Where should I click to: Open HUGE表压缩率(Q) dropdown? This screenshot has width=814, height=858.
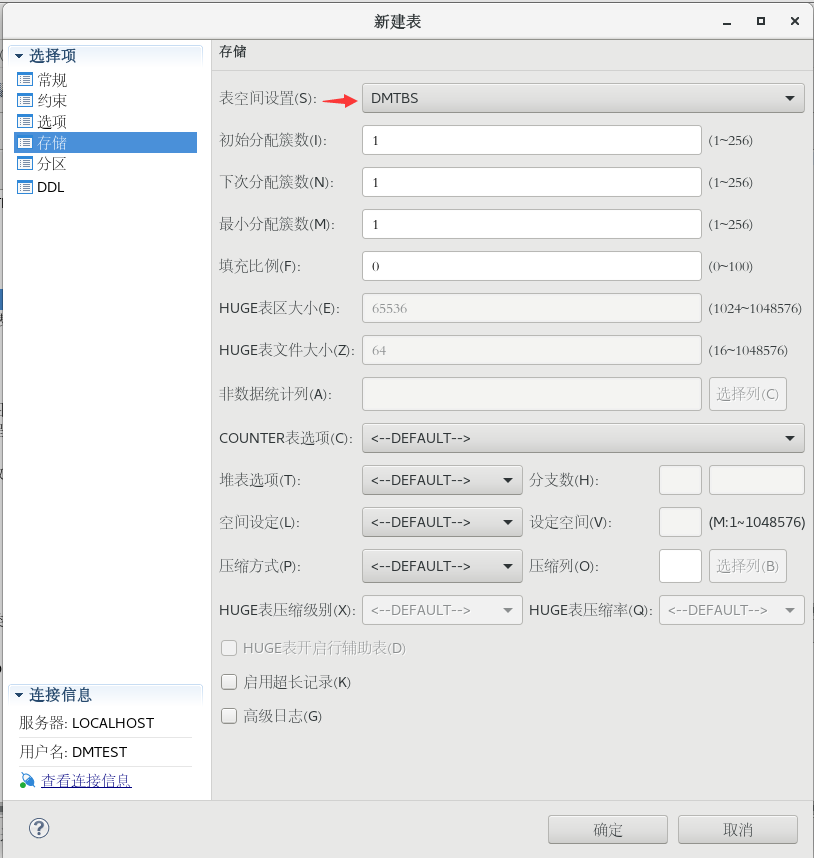732,610
